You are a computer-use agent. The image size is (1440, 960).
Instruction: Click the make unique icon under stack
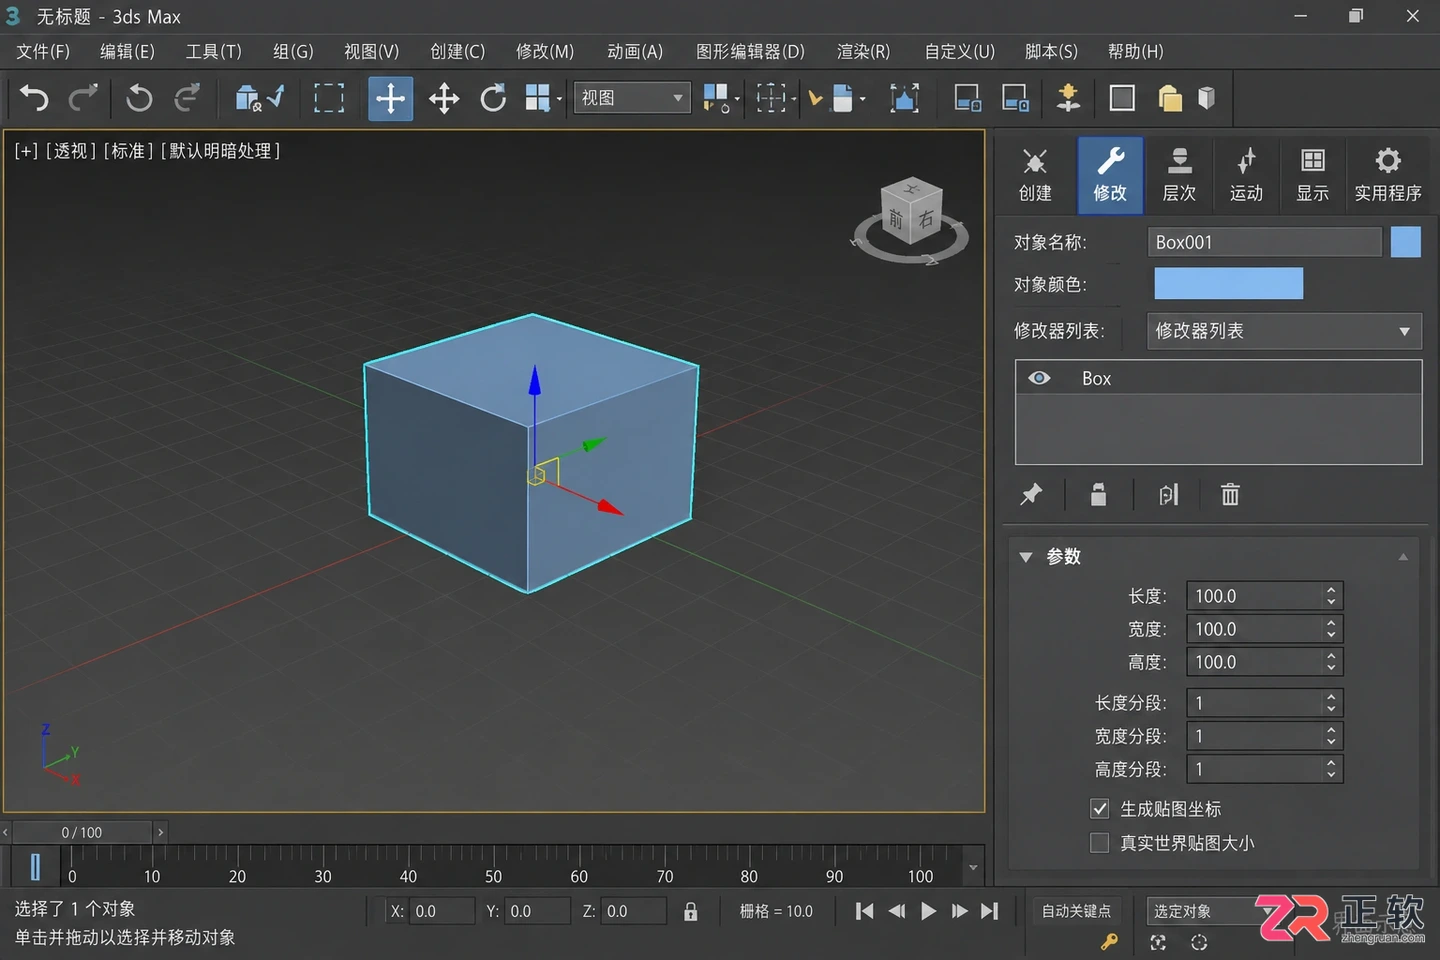click(1168, 494)
